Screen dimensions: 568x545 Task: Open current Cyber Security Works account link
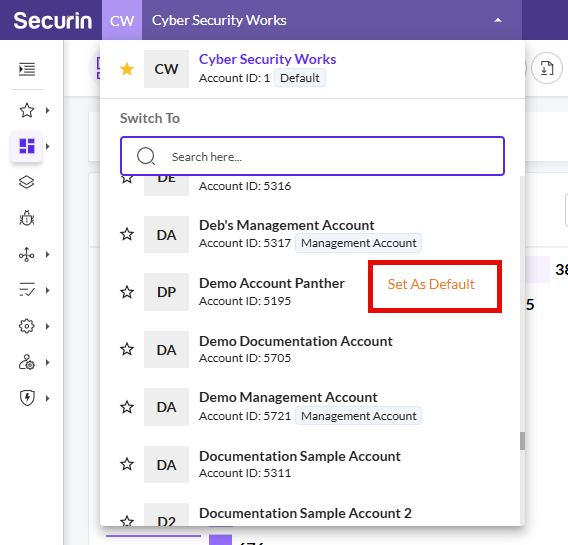(x=267, y=59)
